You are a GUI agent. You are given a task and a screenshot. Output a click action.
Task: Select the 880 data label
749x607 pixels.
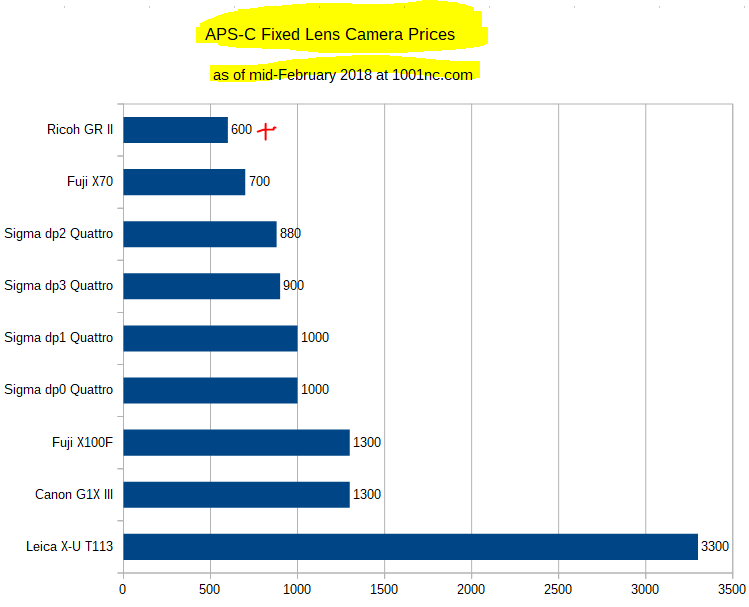point(290,233)
